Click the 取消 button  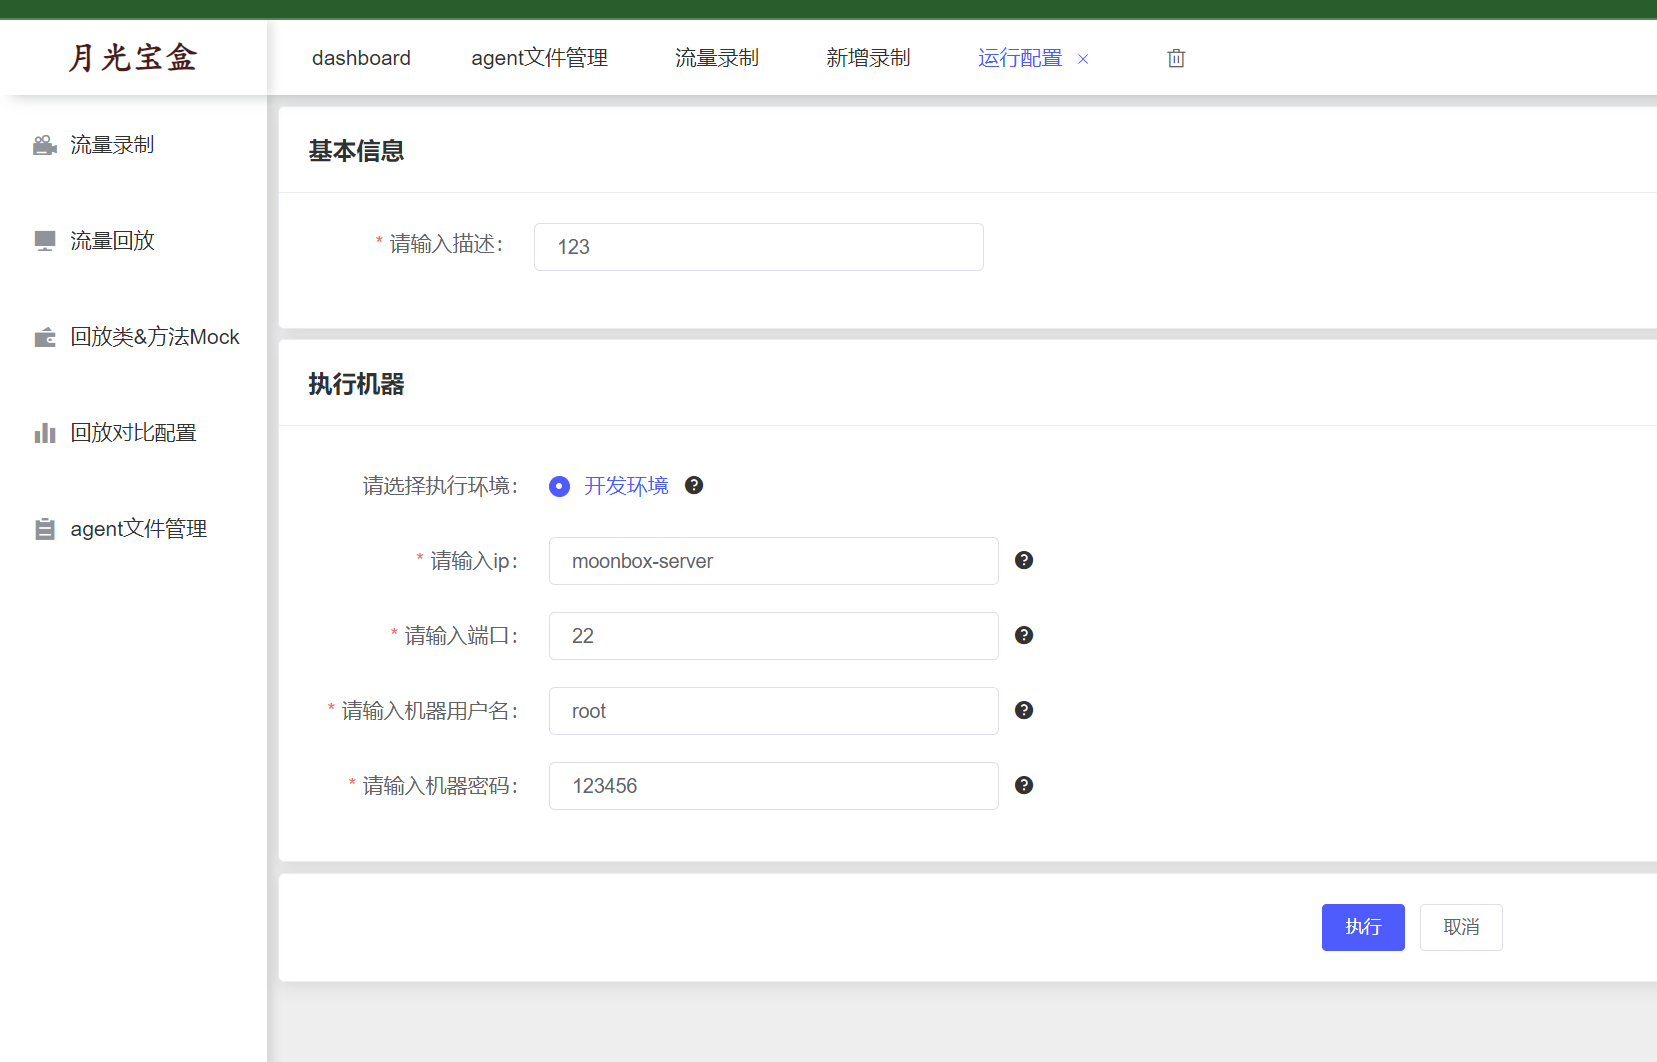tap(1461, 927)
